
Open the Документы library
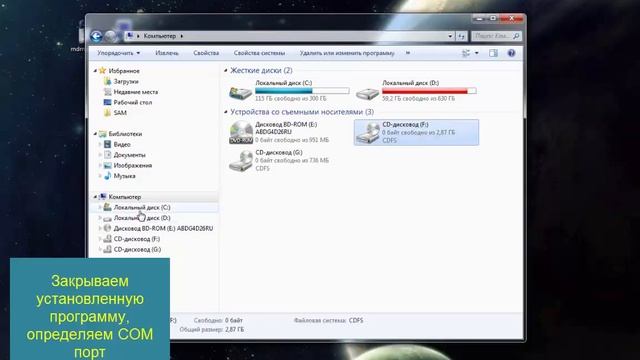129,155
